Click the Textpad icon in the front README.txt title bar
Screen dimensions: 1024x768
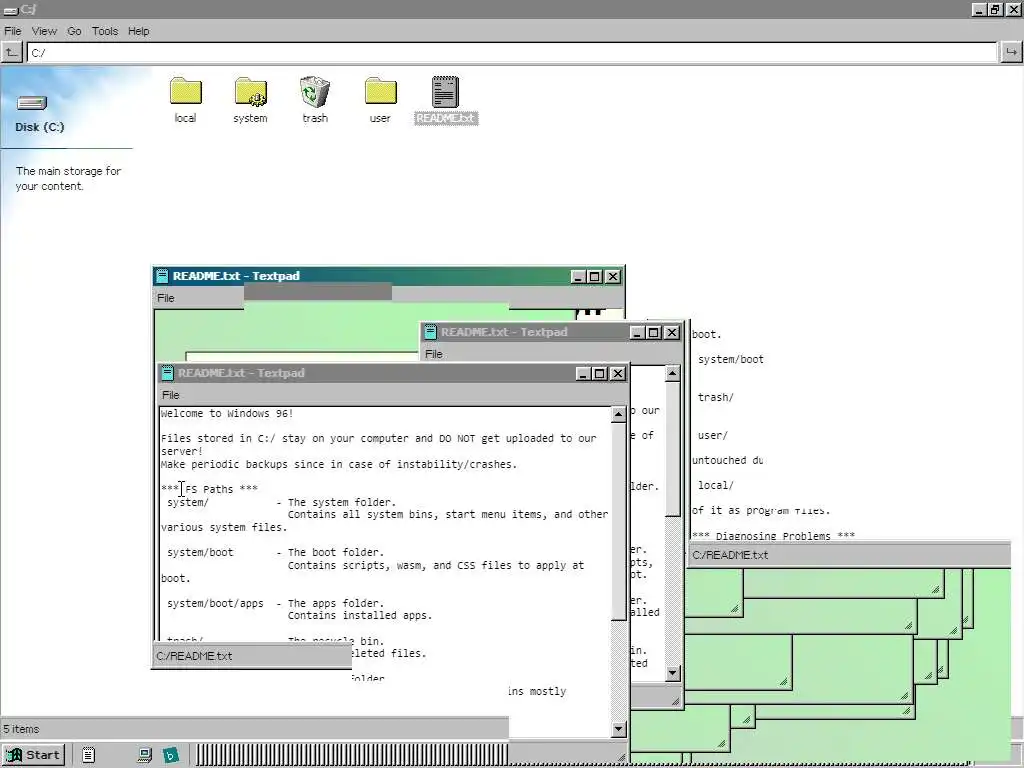(167, 373)
